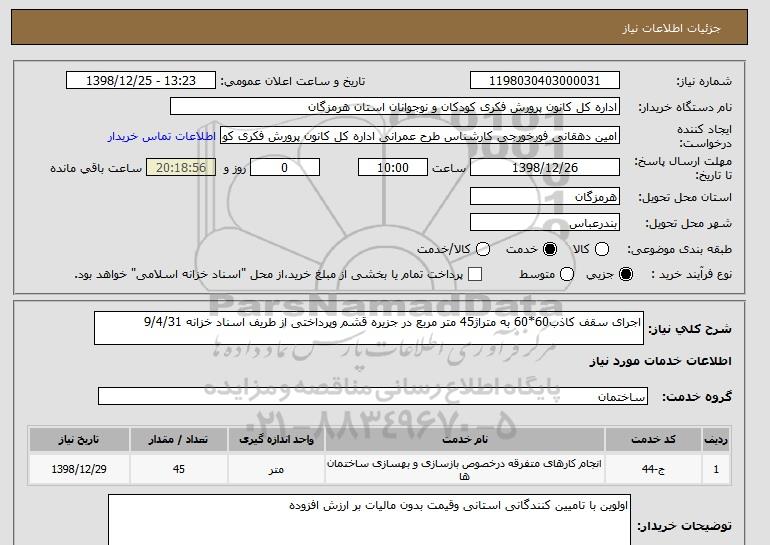Click the کد خدمت column header
770x545 pixels.
point(653,439)
